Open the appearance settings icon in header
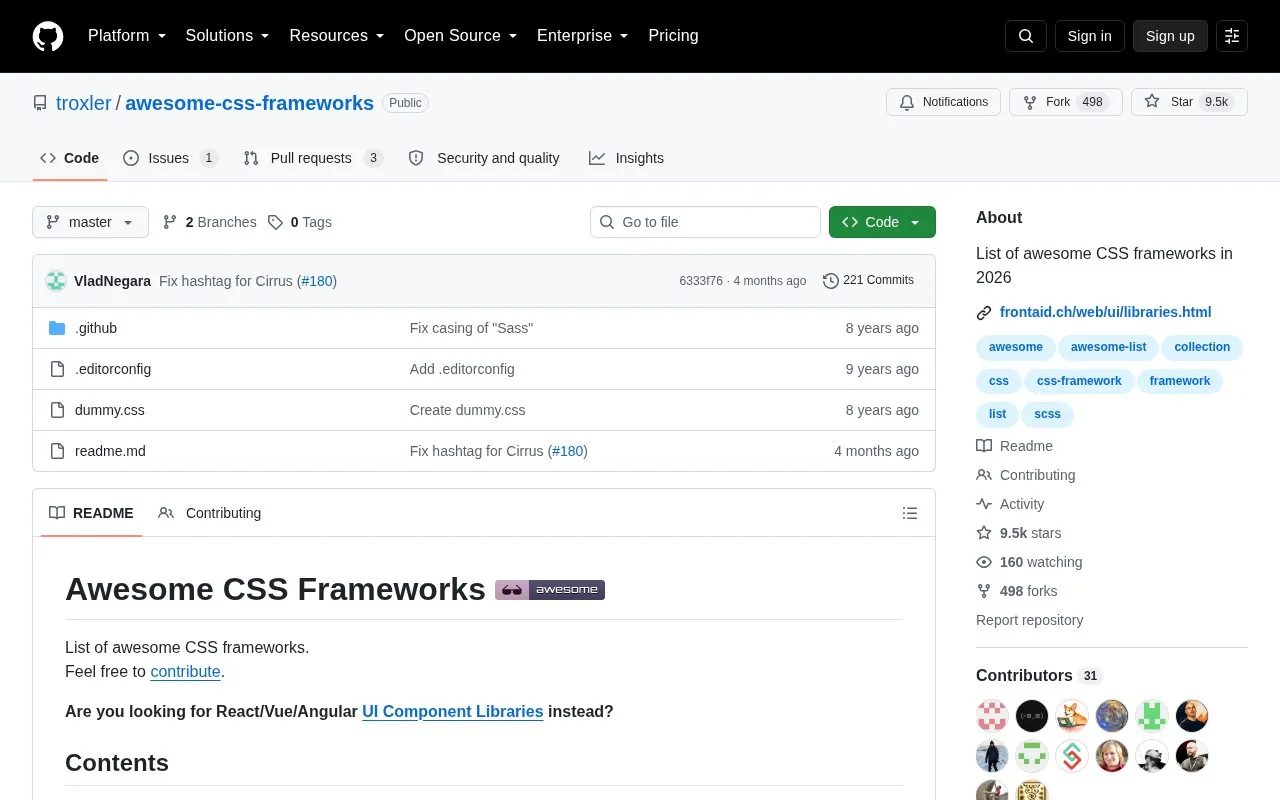Image resolution: width=1280 pixels, height=800 pixels. [x=1232, y=36]
